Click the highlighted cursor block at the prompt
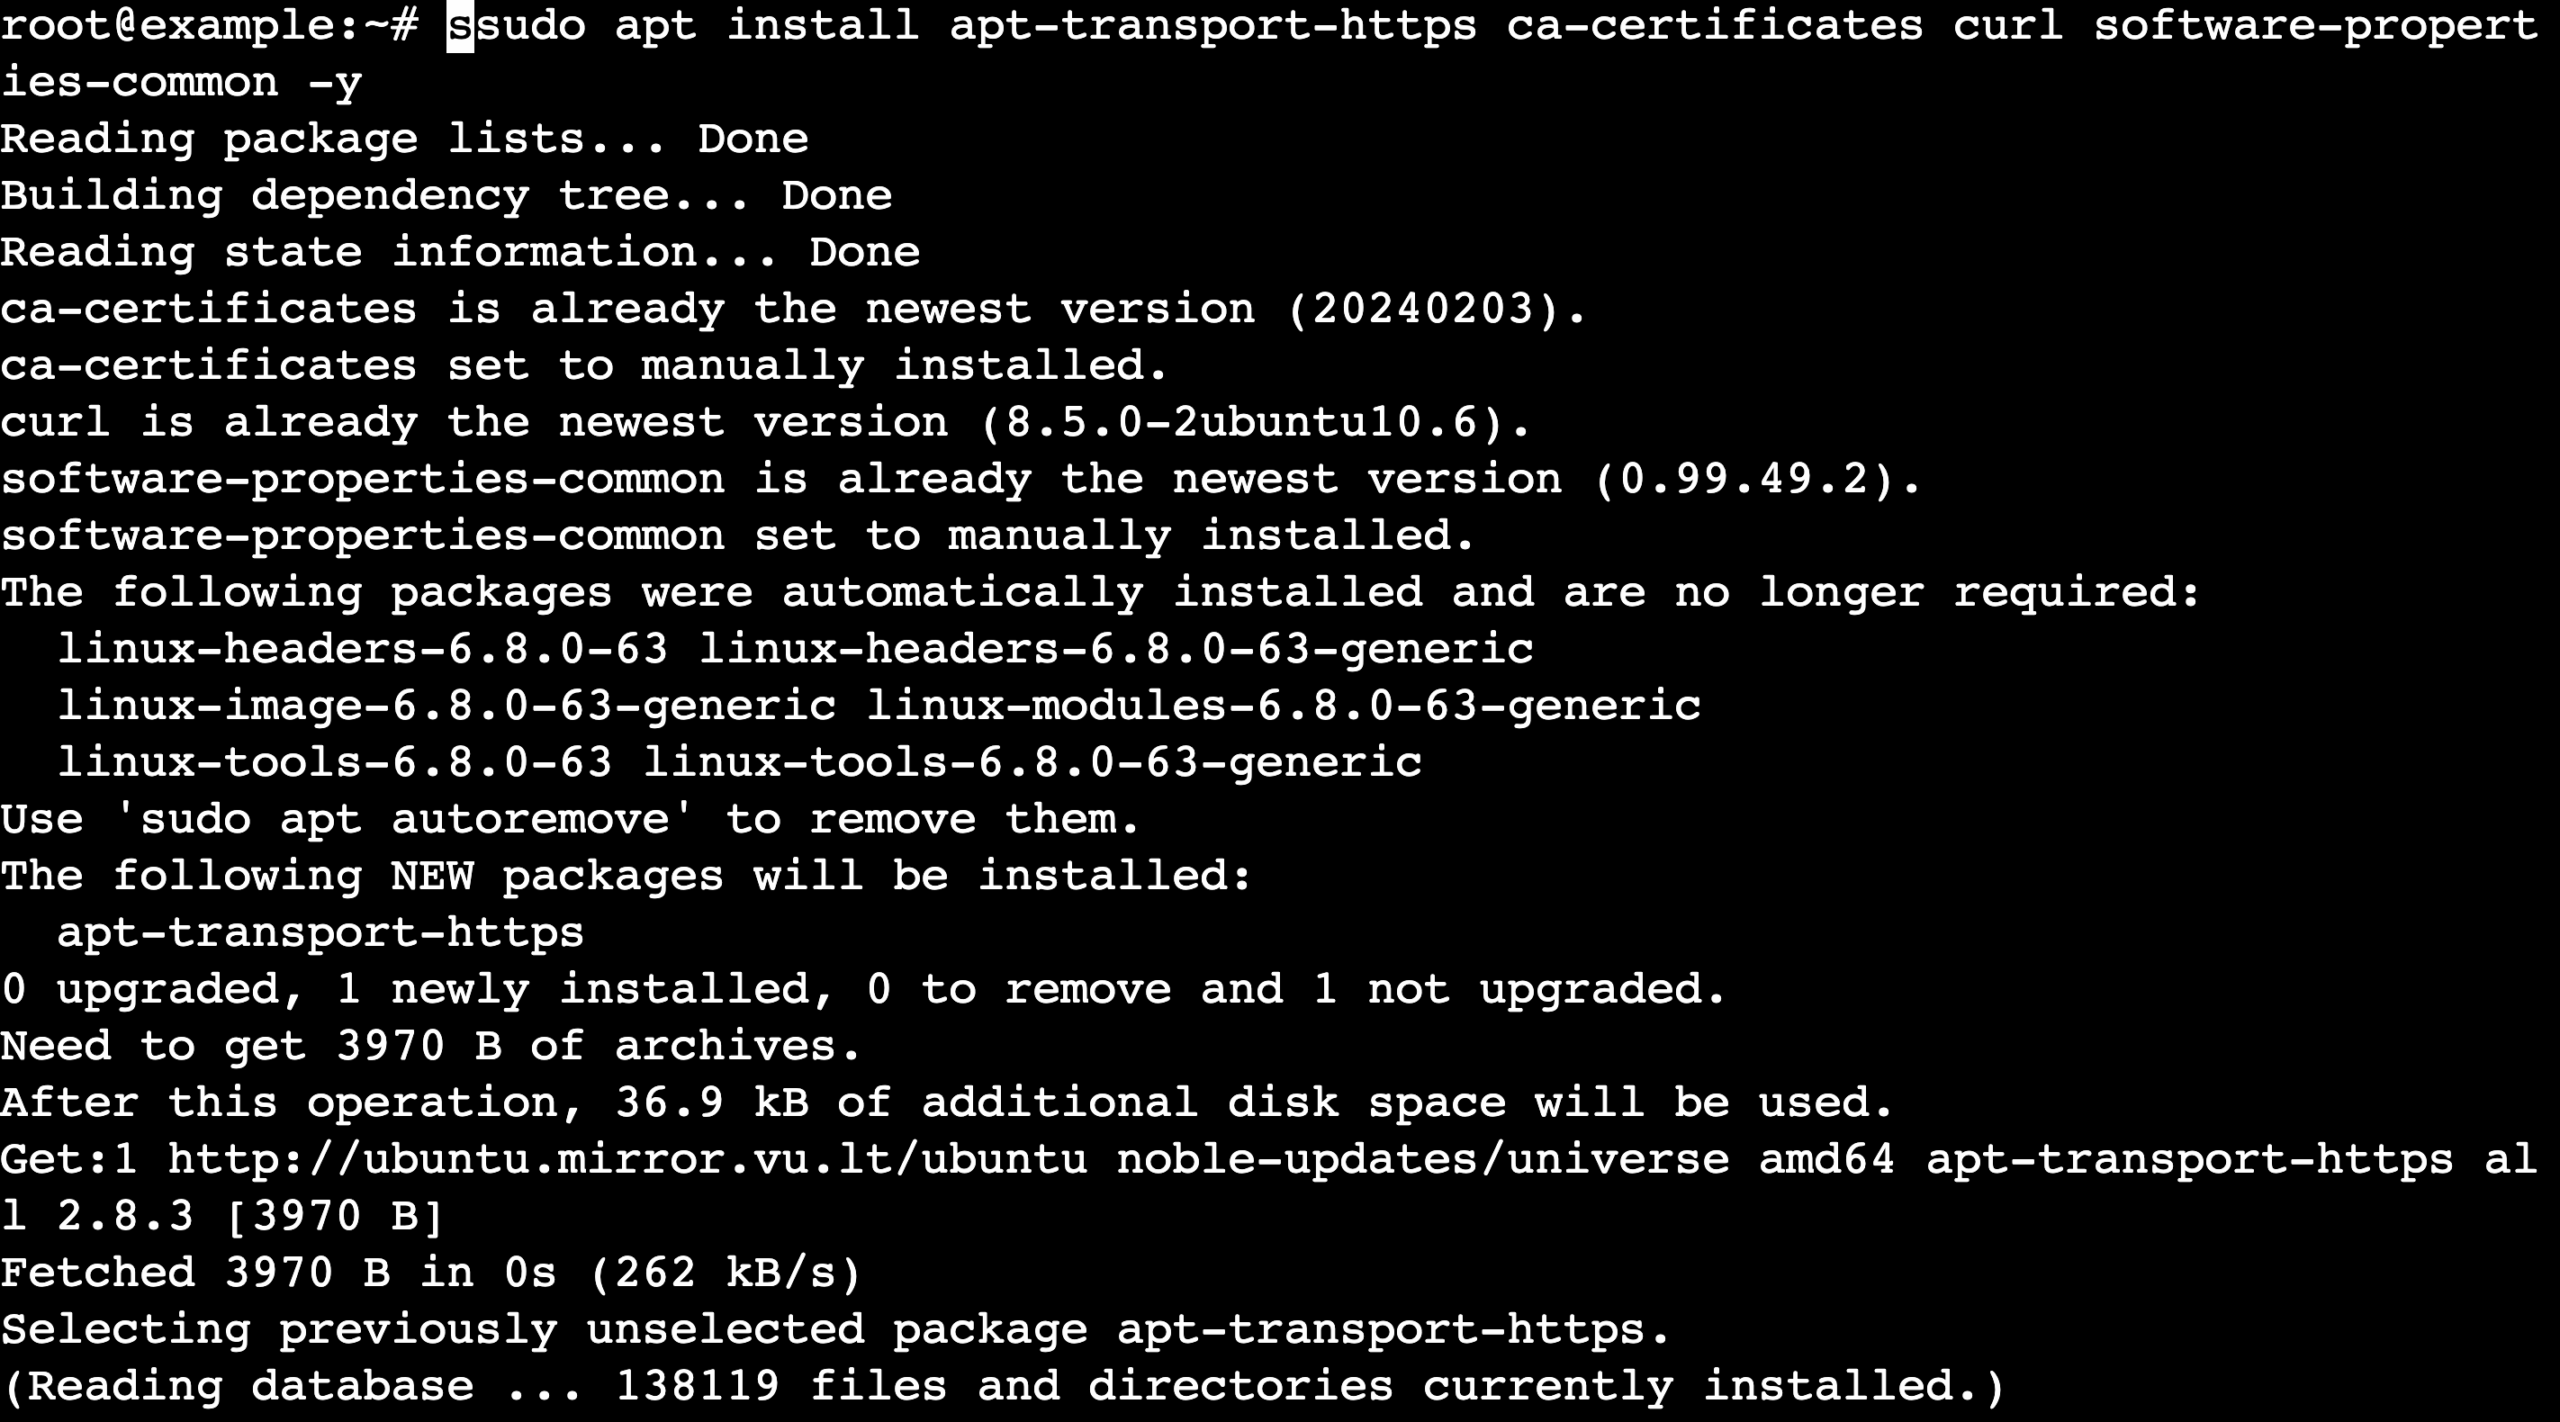The width and height of the screenshot is (2560, 1422). click(x=460, y=26)
